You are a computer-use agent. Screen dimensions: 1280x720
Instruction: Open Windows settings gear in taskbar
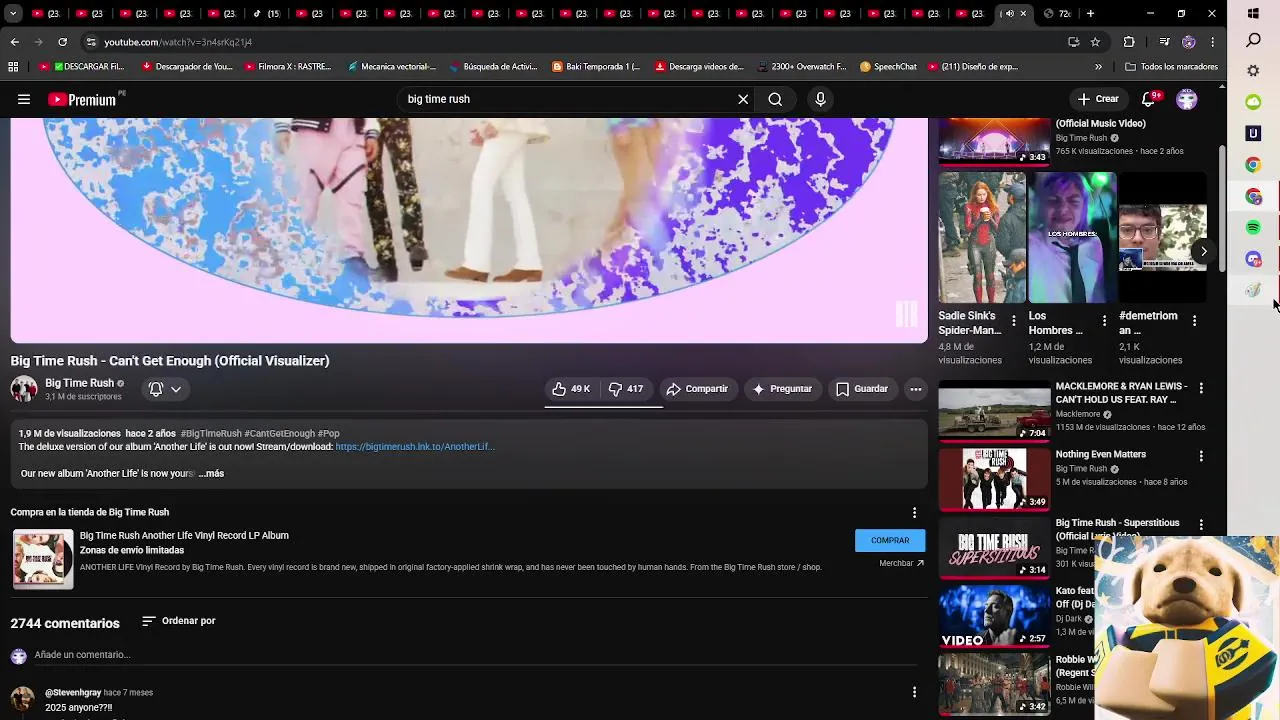coord(1253,71)
